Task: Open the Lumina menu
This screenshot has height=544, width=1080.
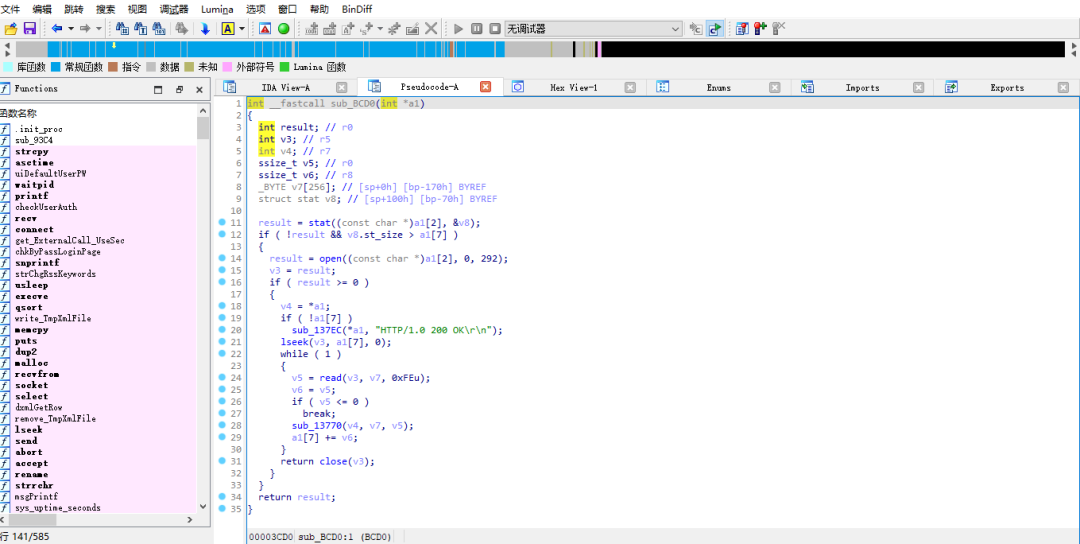Action: (x=217, y=10)
